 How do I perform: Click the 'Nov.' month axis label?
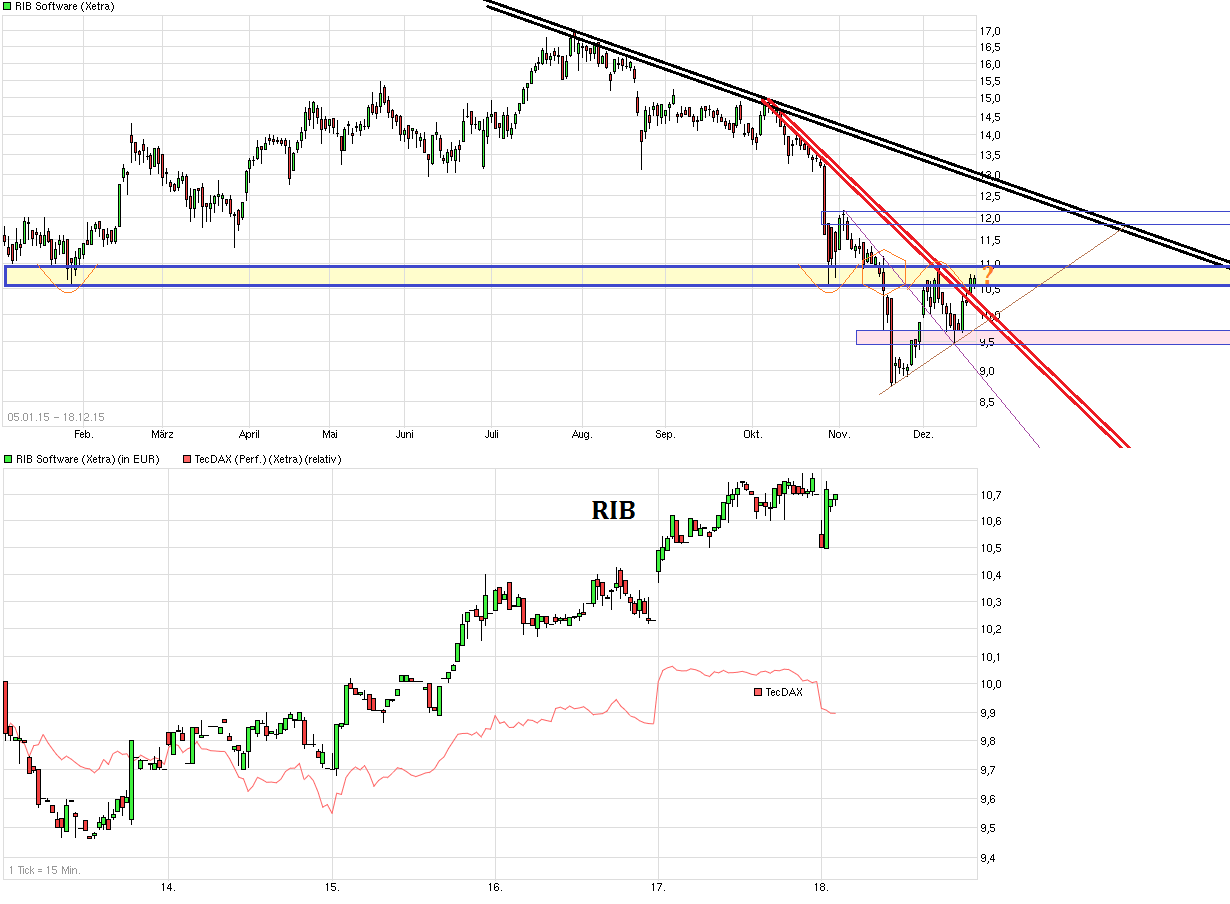tap(839, 434)
